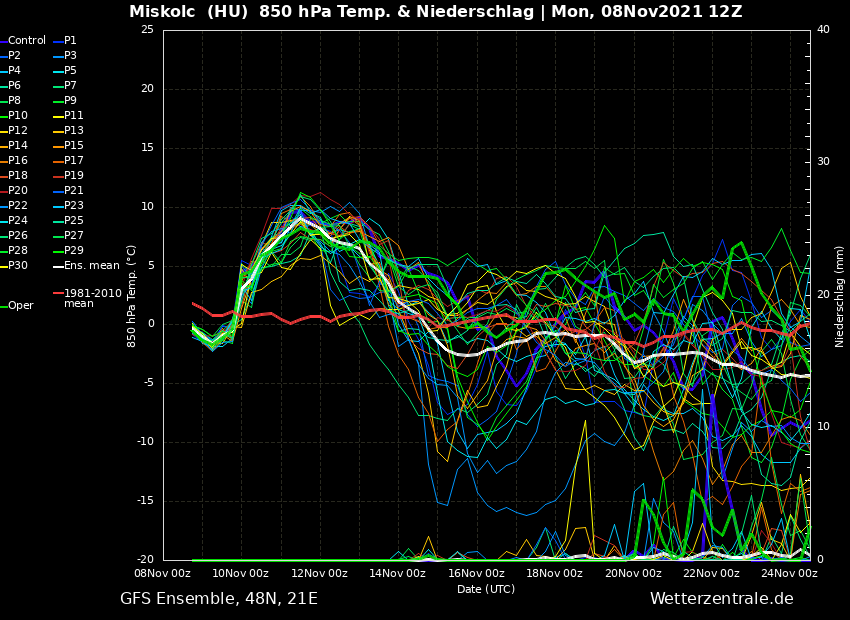Viewport: 850px width, 620px height.
Task: Click the Niederschlag (mm) axis label
Action: coord(840,296)
